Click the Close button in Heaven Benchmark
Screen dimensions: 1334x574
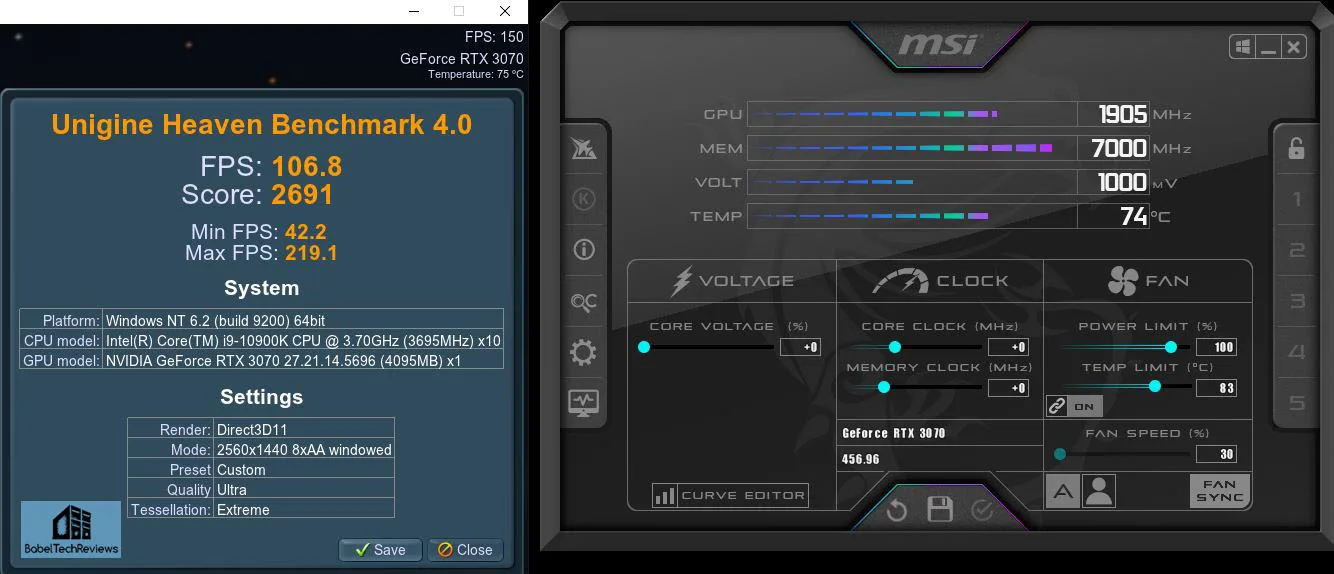pyautogui.click(x=465, y=549)
